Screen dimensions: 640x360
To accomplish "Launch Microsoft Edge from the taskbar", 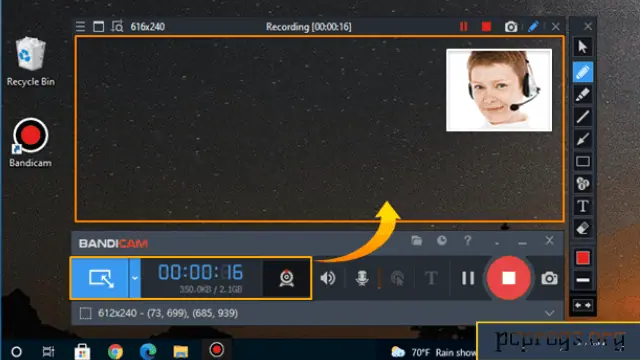I will (148, 351).
